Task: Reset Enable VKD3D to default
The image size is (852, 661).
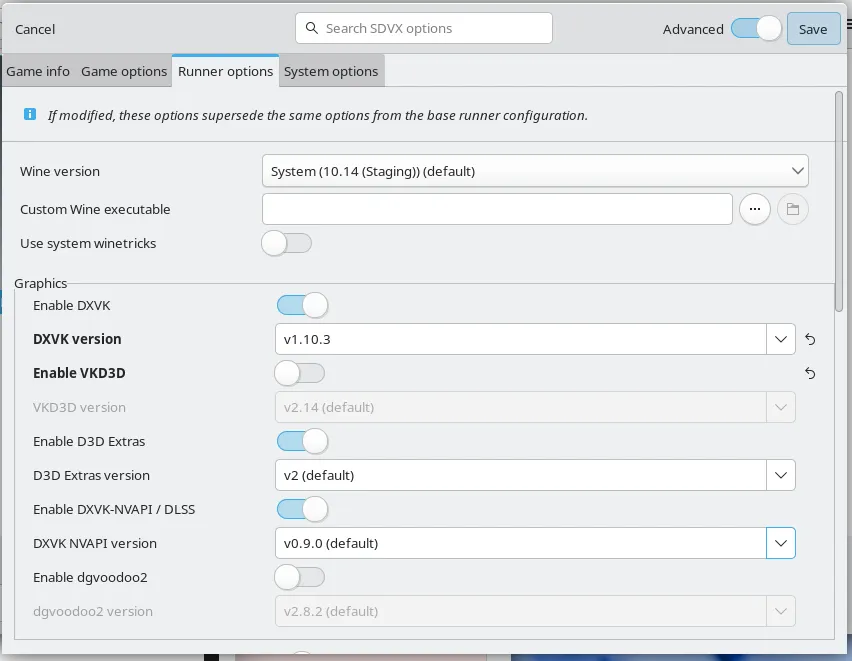Action: click(810, 374)
